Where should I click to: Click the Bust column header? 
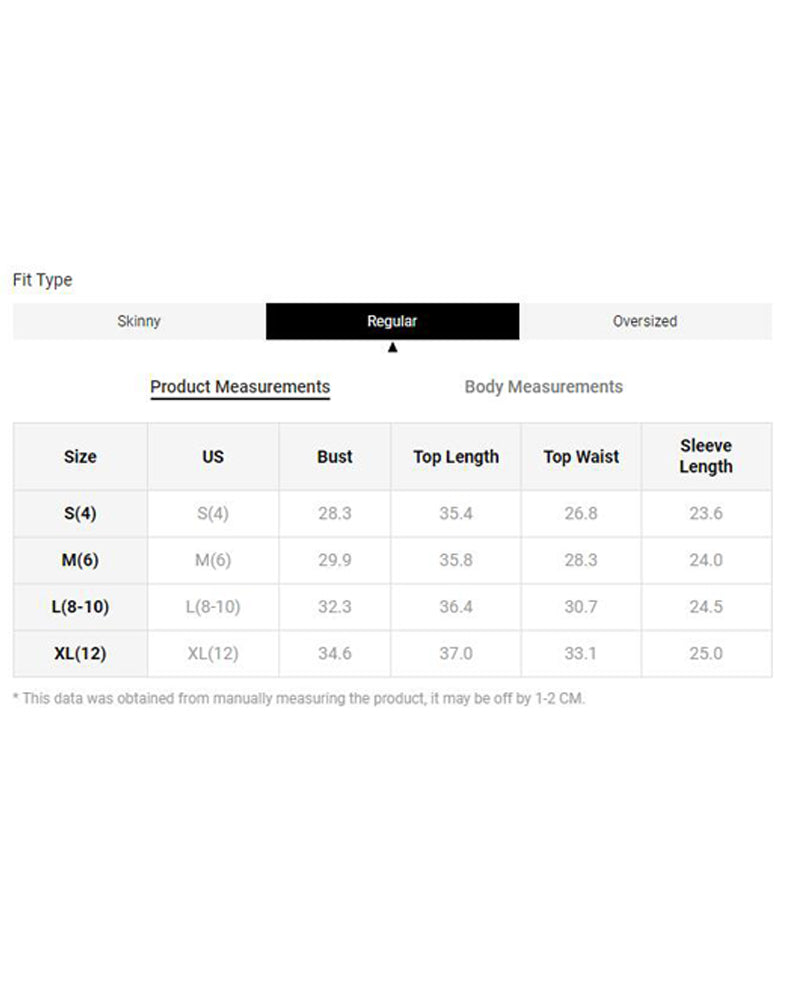[x=335, y=457]
